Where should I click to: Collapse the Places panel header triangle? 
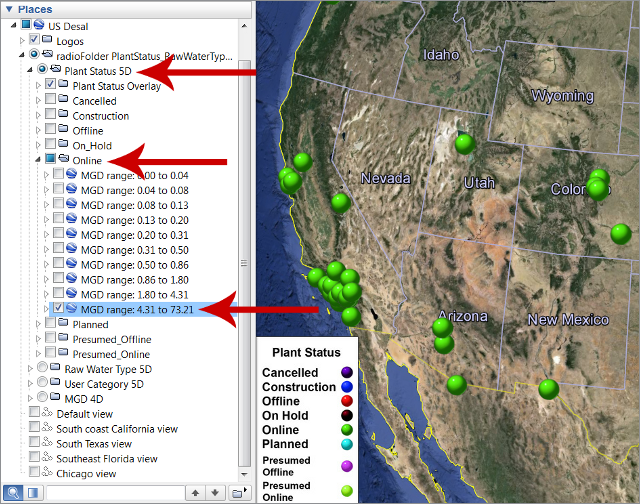click(x=9, y=8)
